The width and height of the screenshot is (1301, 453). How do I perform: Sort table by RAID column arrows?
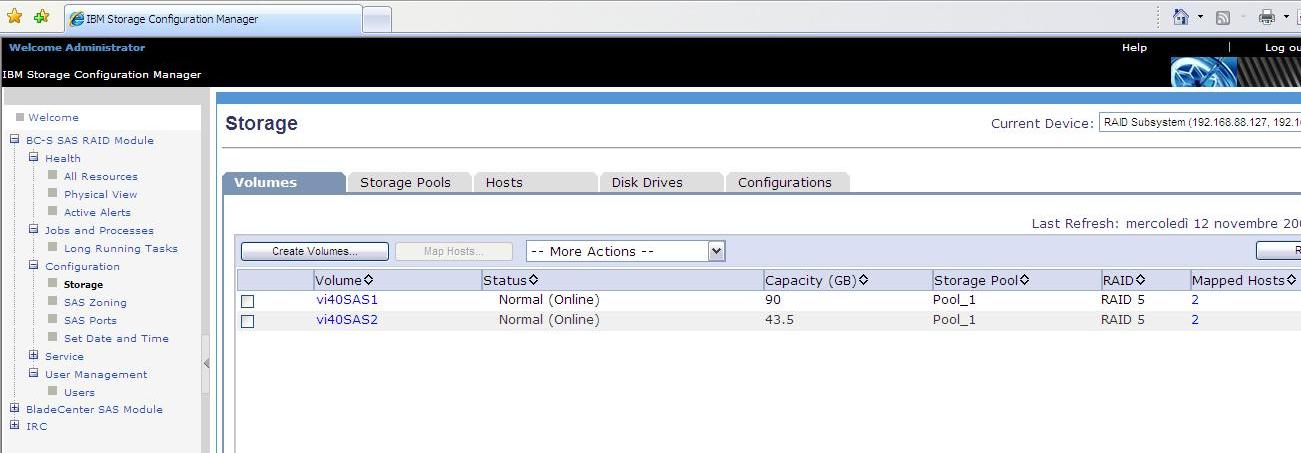coord(1141,280)
